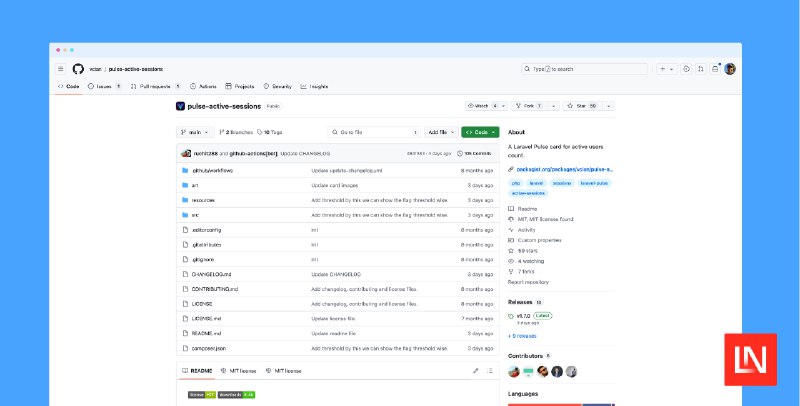
Task: Open the notifications inbox icon
Action: [715, 69]
